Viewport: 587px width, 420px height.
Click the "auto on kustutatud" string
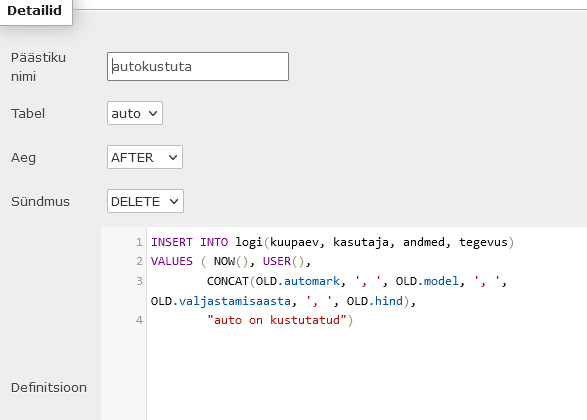277,320
